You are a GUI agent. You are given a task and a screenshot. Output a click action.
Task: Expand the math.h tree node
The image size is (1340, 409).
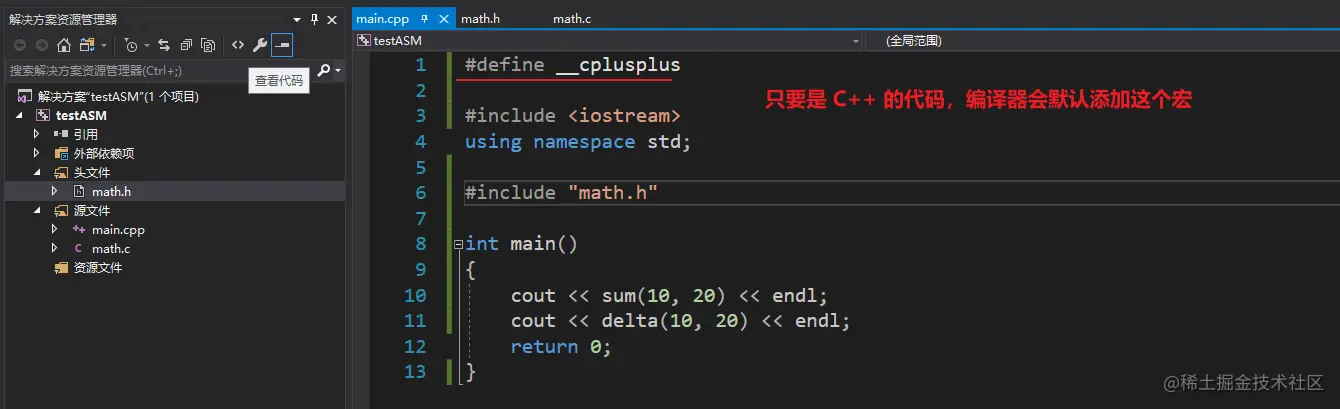pos(55,191)
